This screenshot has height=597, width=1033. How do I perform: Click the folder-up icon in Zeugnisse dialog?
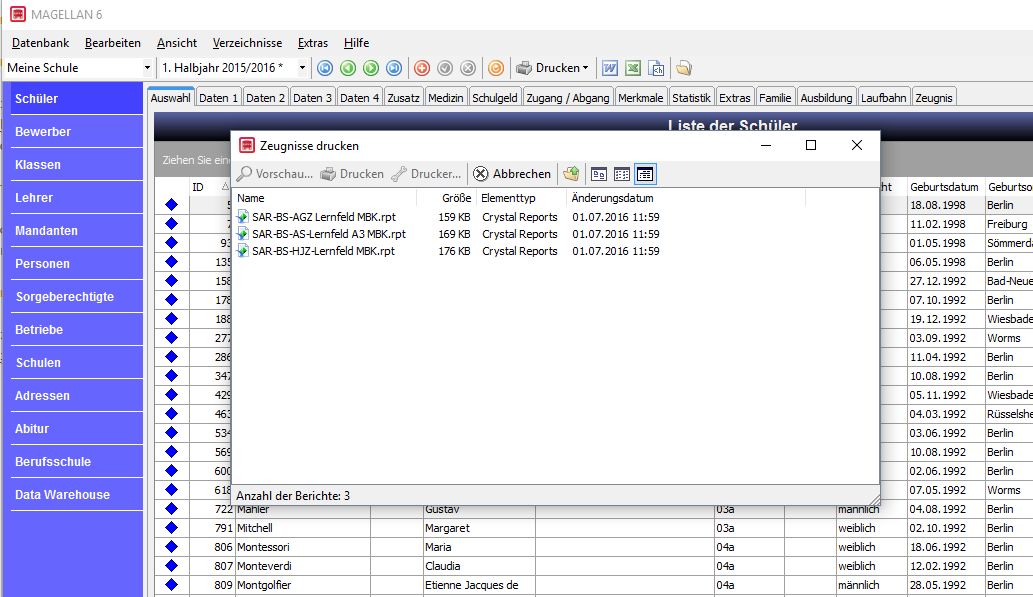click(x=571, y=174)
